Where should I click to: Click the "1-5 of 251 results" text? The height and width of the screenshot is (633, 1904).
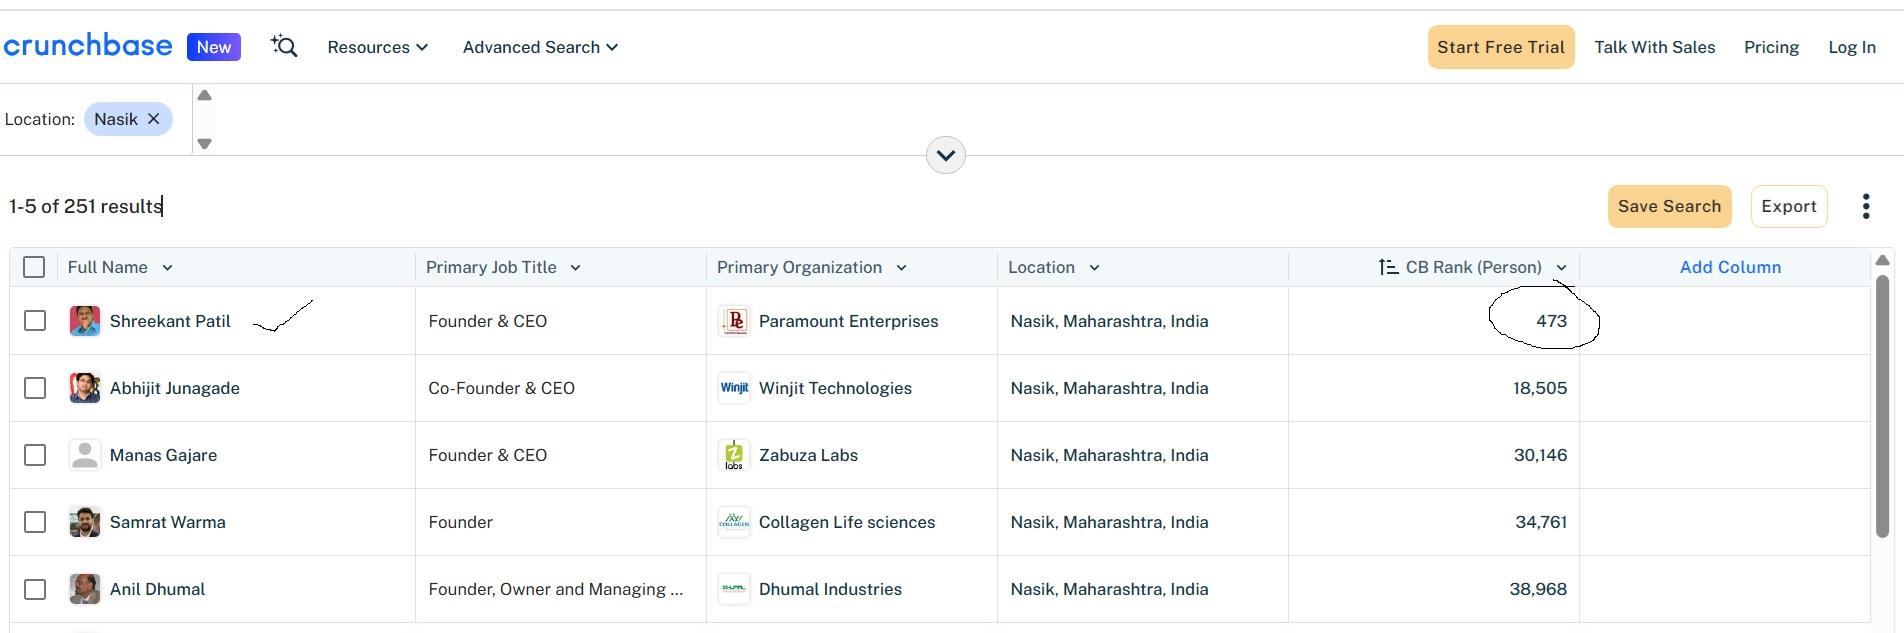[86, 206]
